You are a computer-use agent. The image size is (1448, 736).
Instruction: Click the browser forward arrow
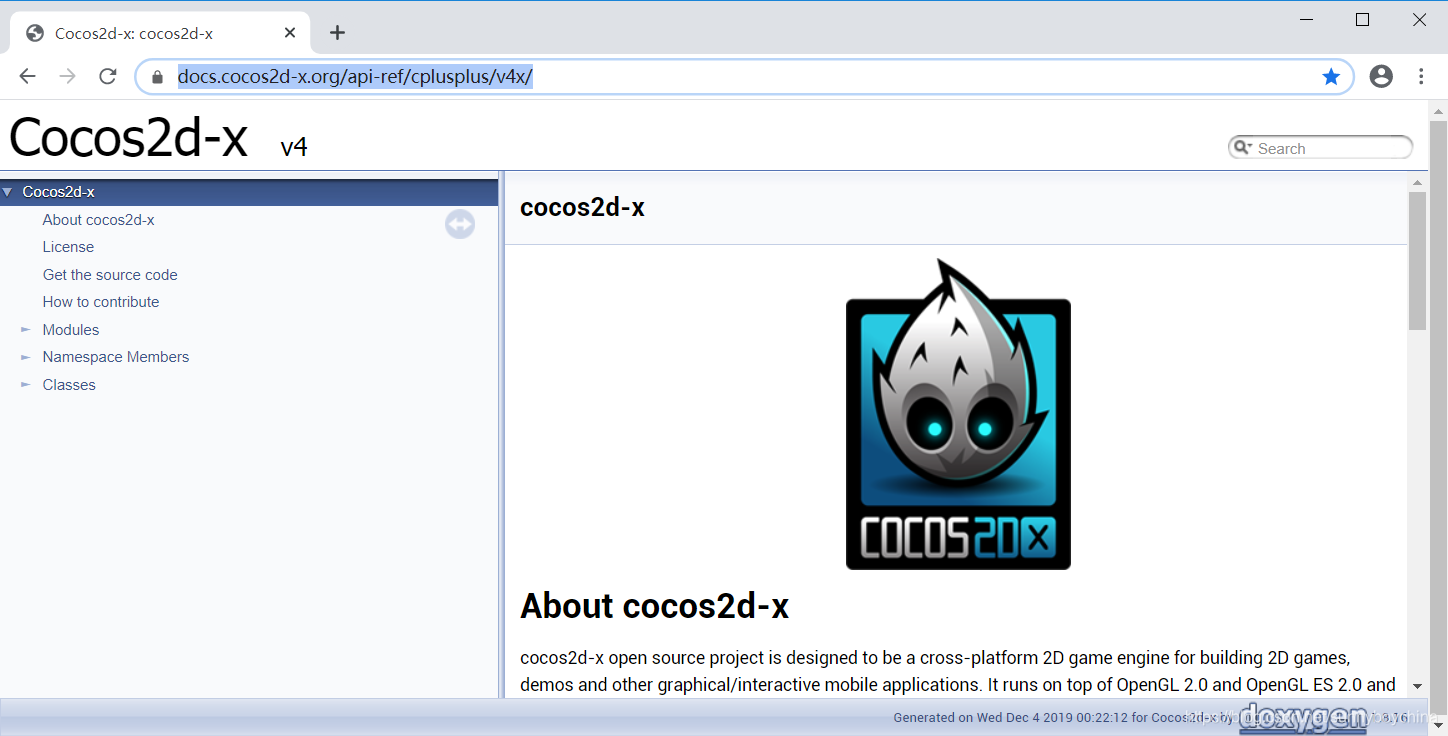point(68,76)
